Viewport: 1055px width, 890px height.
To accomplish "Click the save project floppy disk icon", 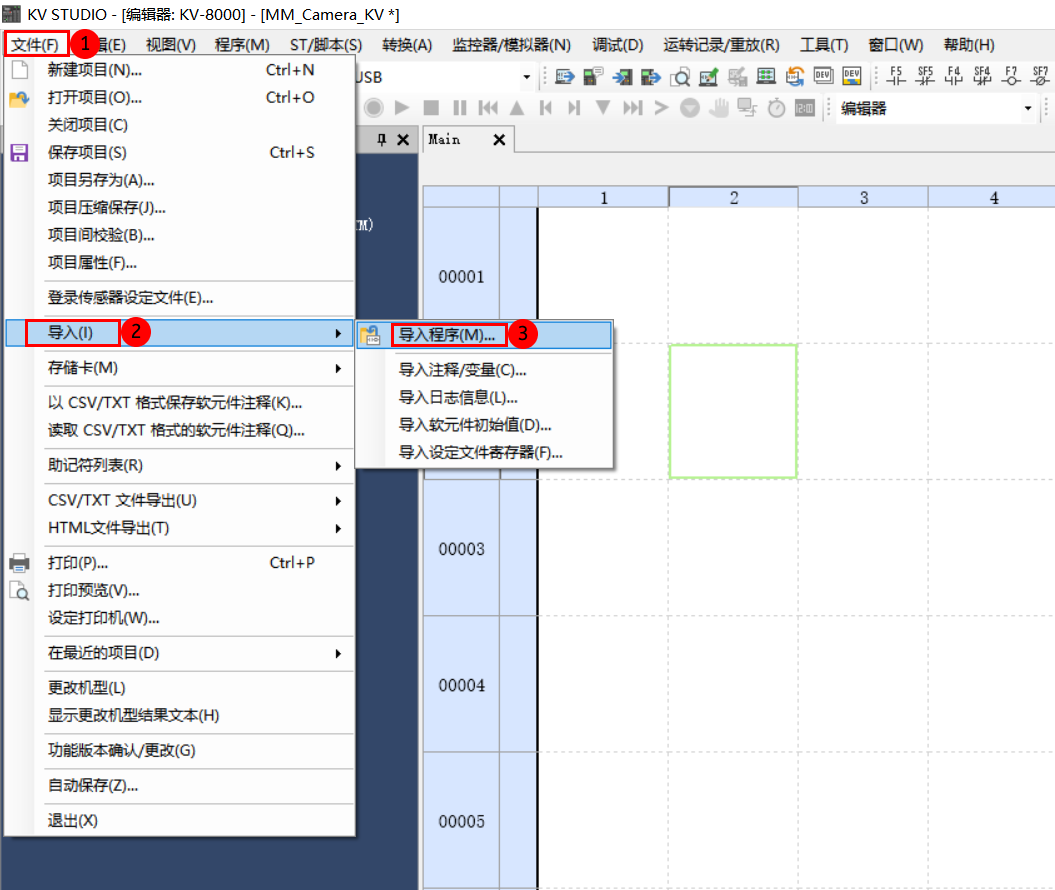I will (18, 151).
